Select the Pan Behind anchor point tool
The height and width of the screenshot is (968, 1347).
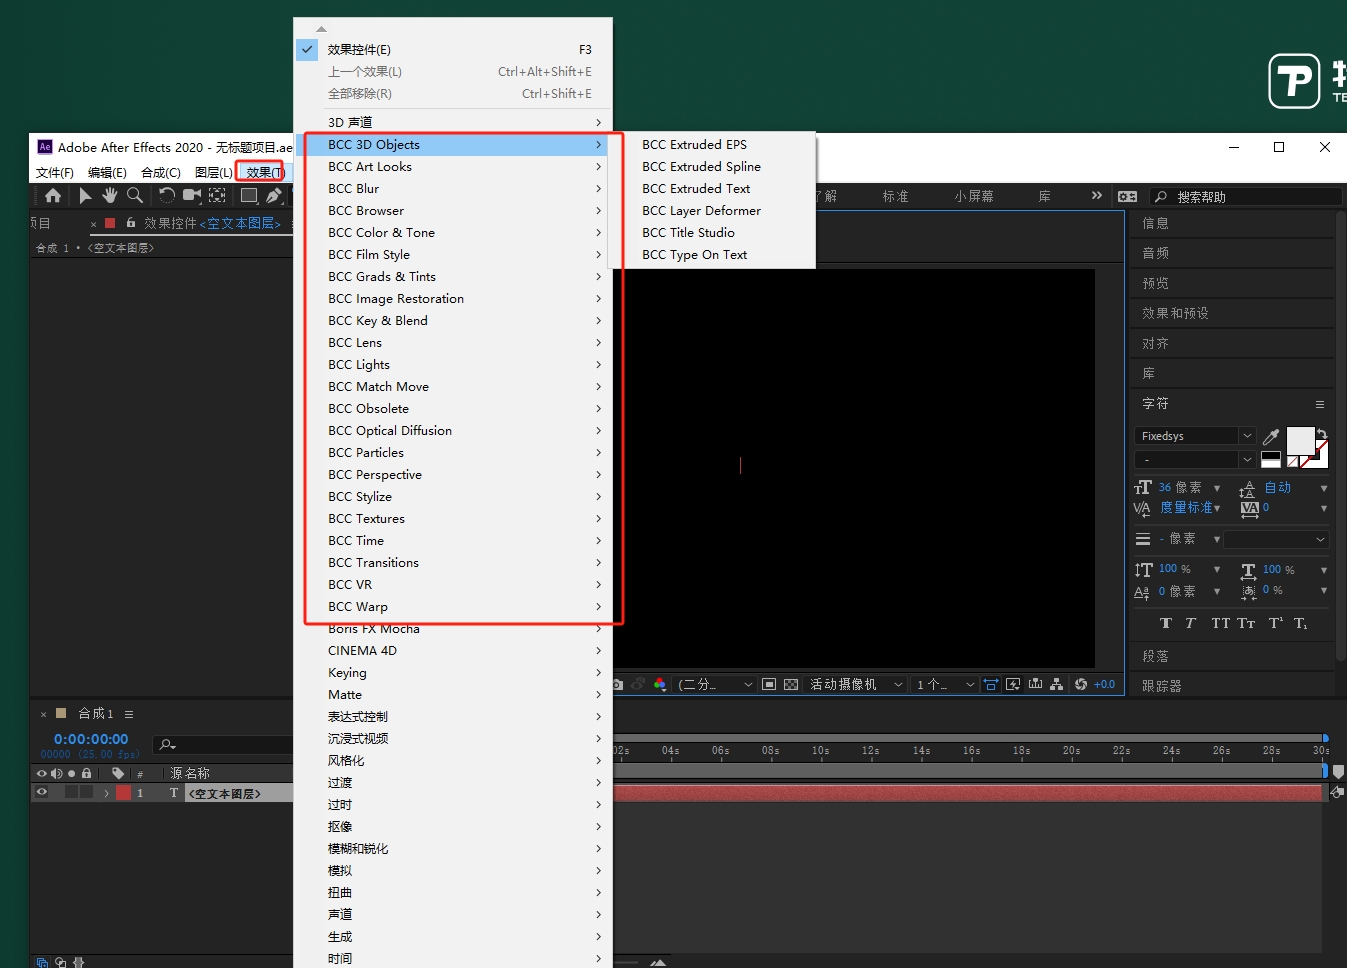(217, 196)
